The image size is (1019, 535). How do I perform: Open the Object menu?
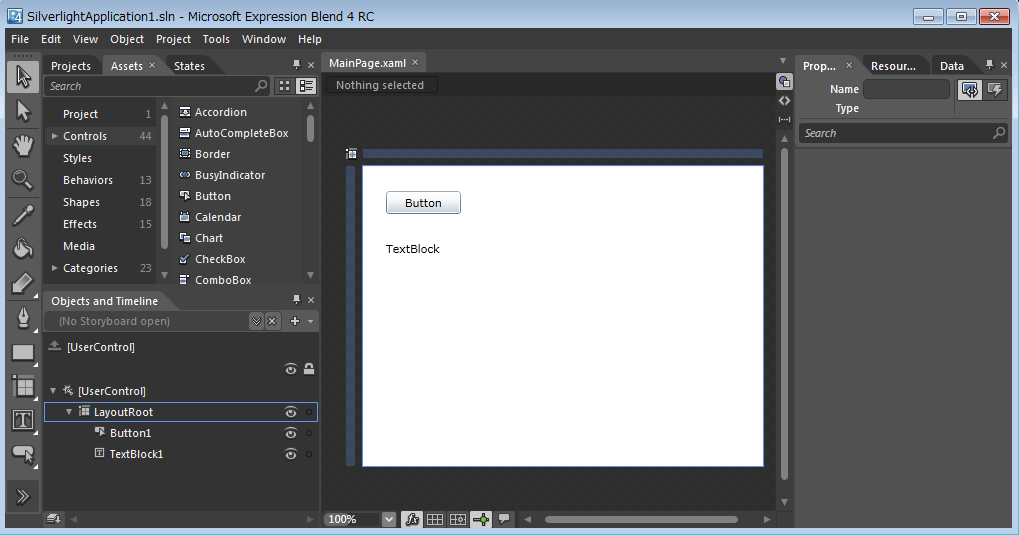[x=127, y=39]
